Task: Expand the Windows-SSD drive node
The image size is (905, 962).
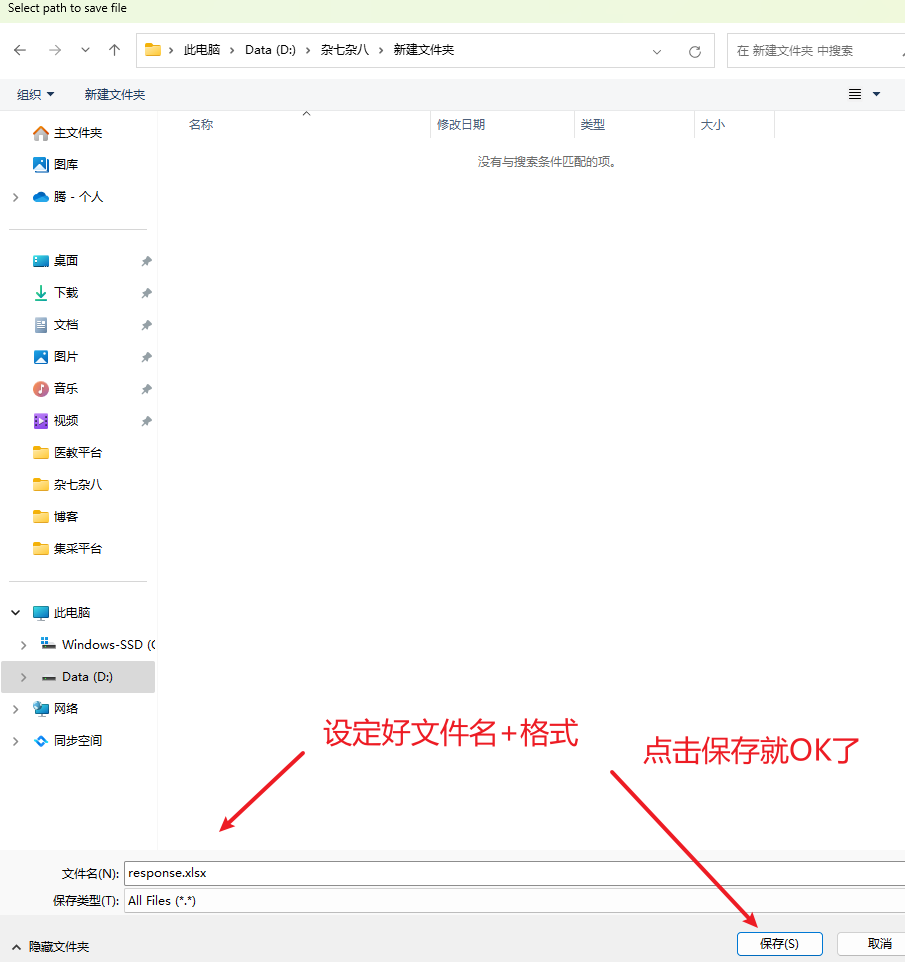Action: click(24, 645)
